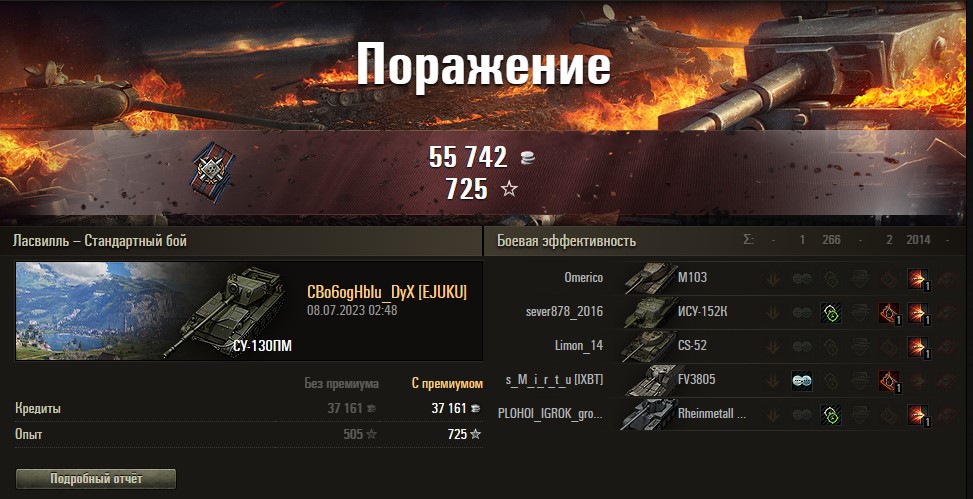Click the СУ-130ПМ vehicle map thumbnail
Image resolution: width=973 pixels, height=499 pixels.
151,311
